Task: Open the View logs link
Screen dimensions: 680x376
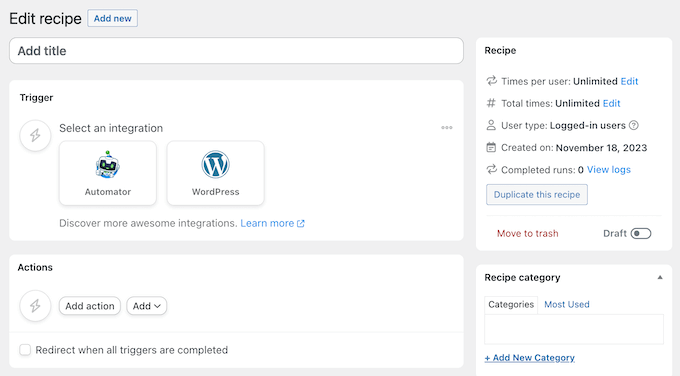Action: click(608, 170)
